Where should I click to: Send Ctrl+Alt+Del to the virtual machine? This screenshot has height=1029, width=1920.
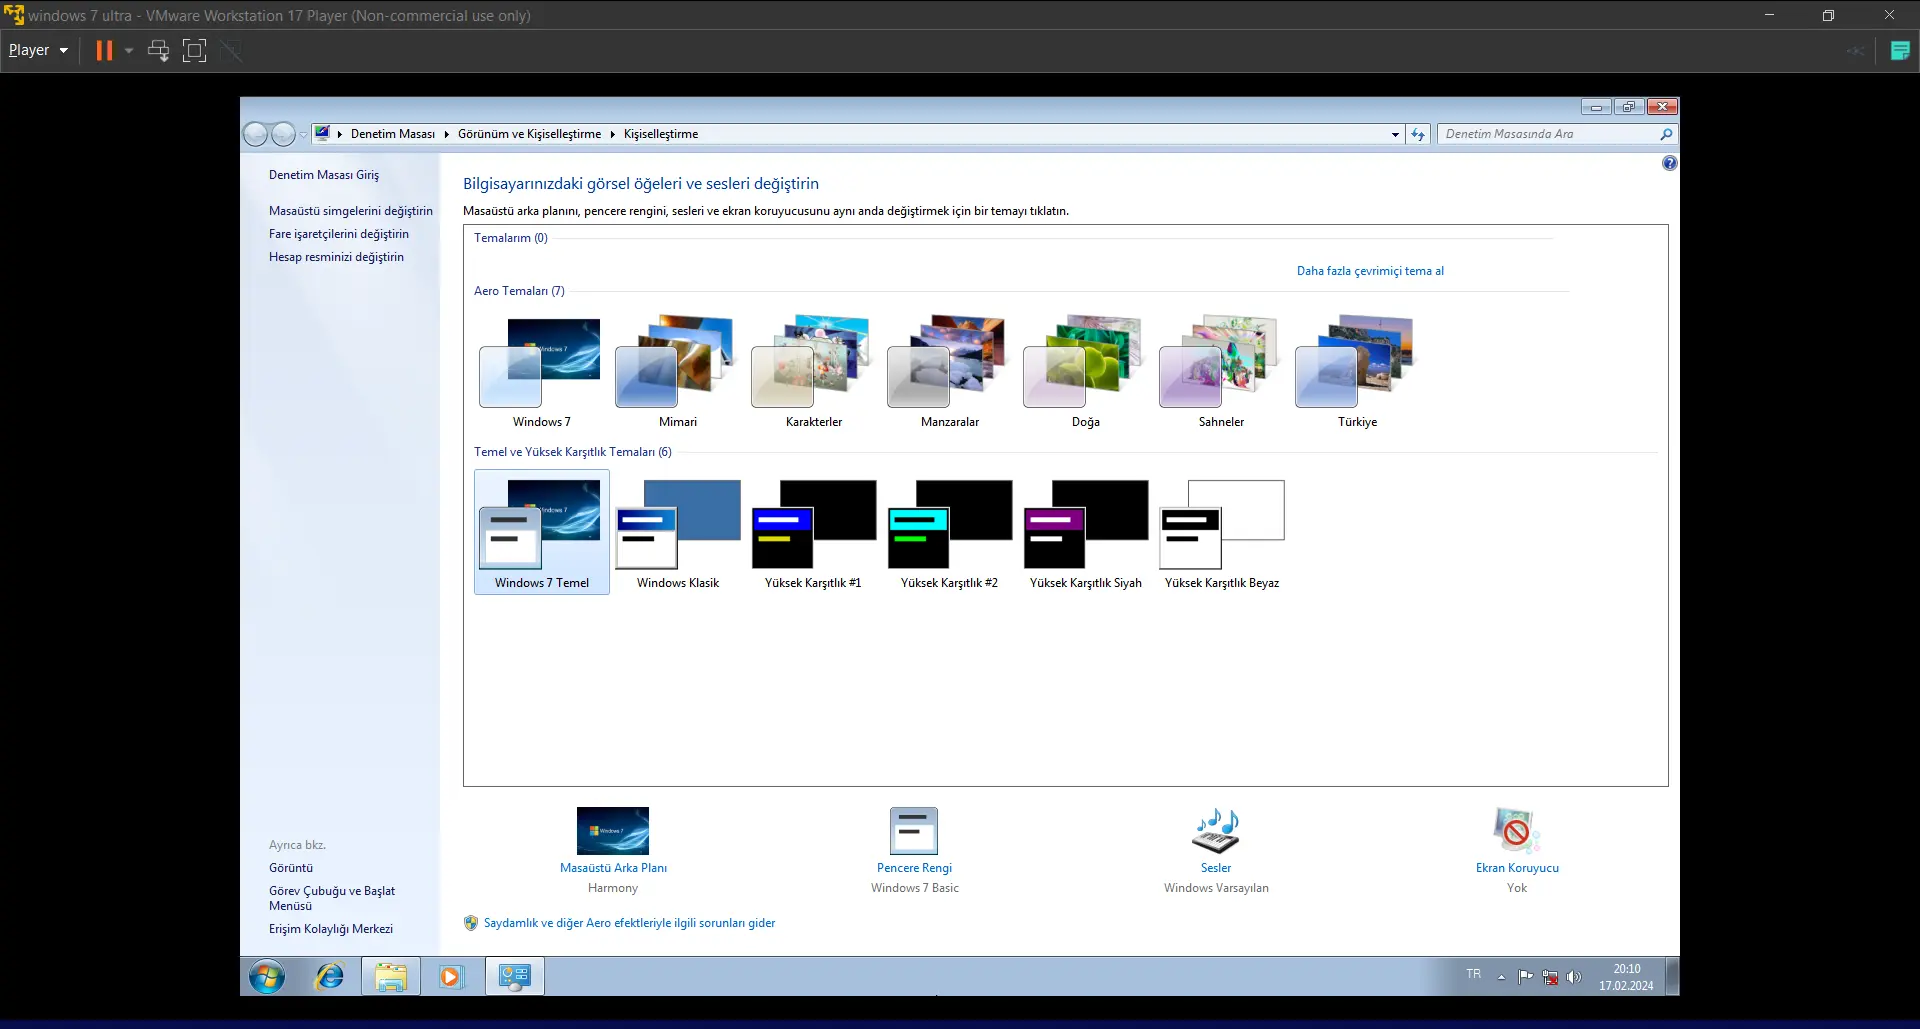coord(158,50)
